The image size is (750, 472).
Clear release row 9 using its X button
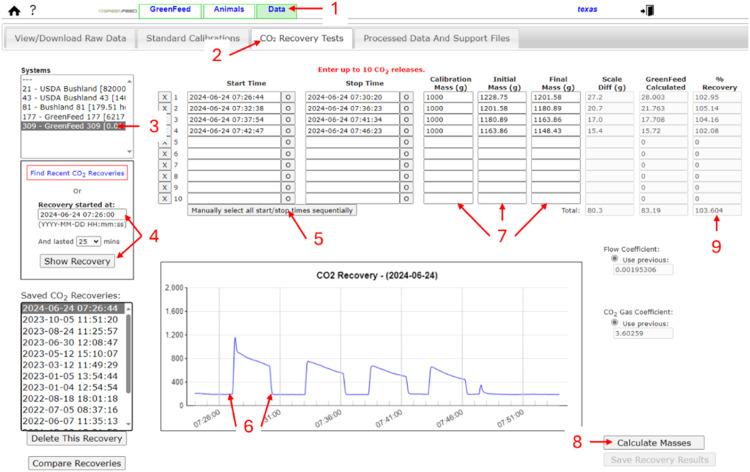click(x=165, y=187)
